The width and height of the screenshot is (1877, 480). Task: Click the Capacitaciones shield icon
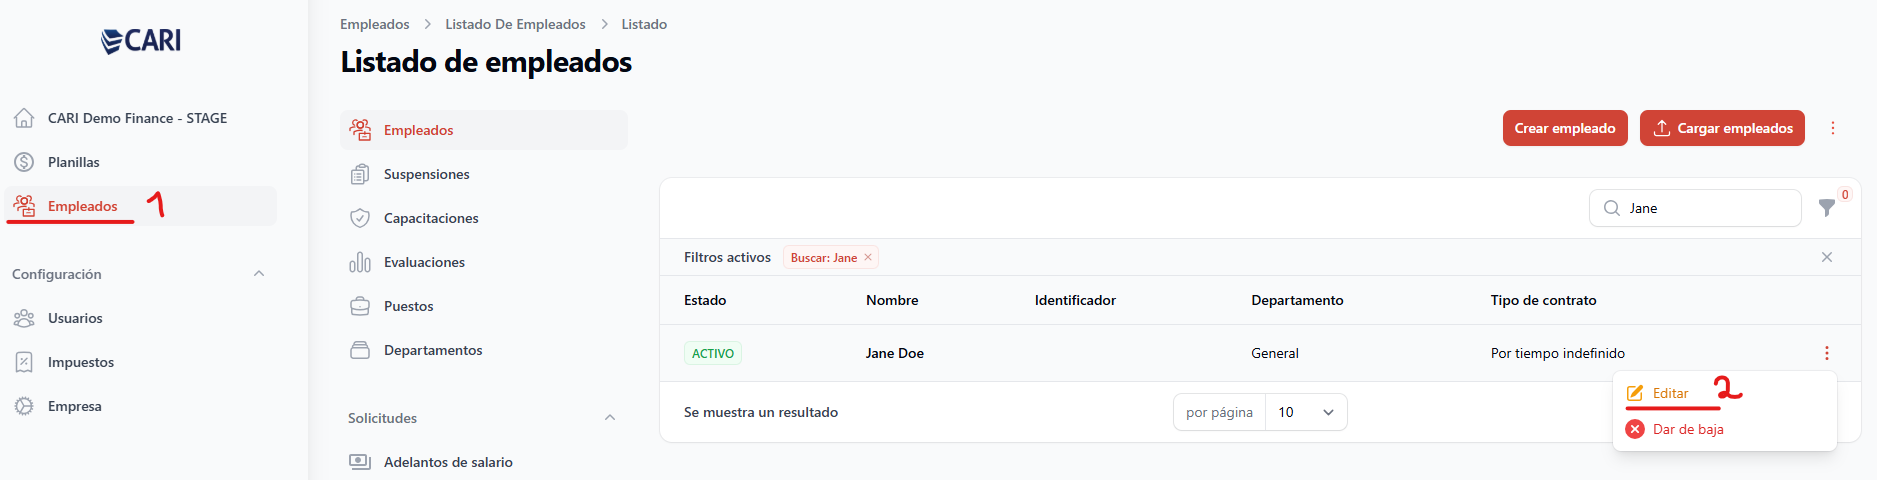(360, 218)
